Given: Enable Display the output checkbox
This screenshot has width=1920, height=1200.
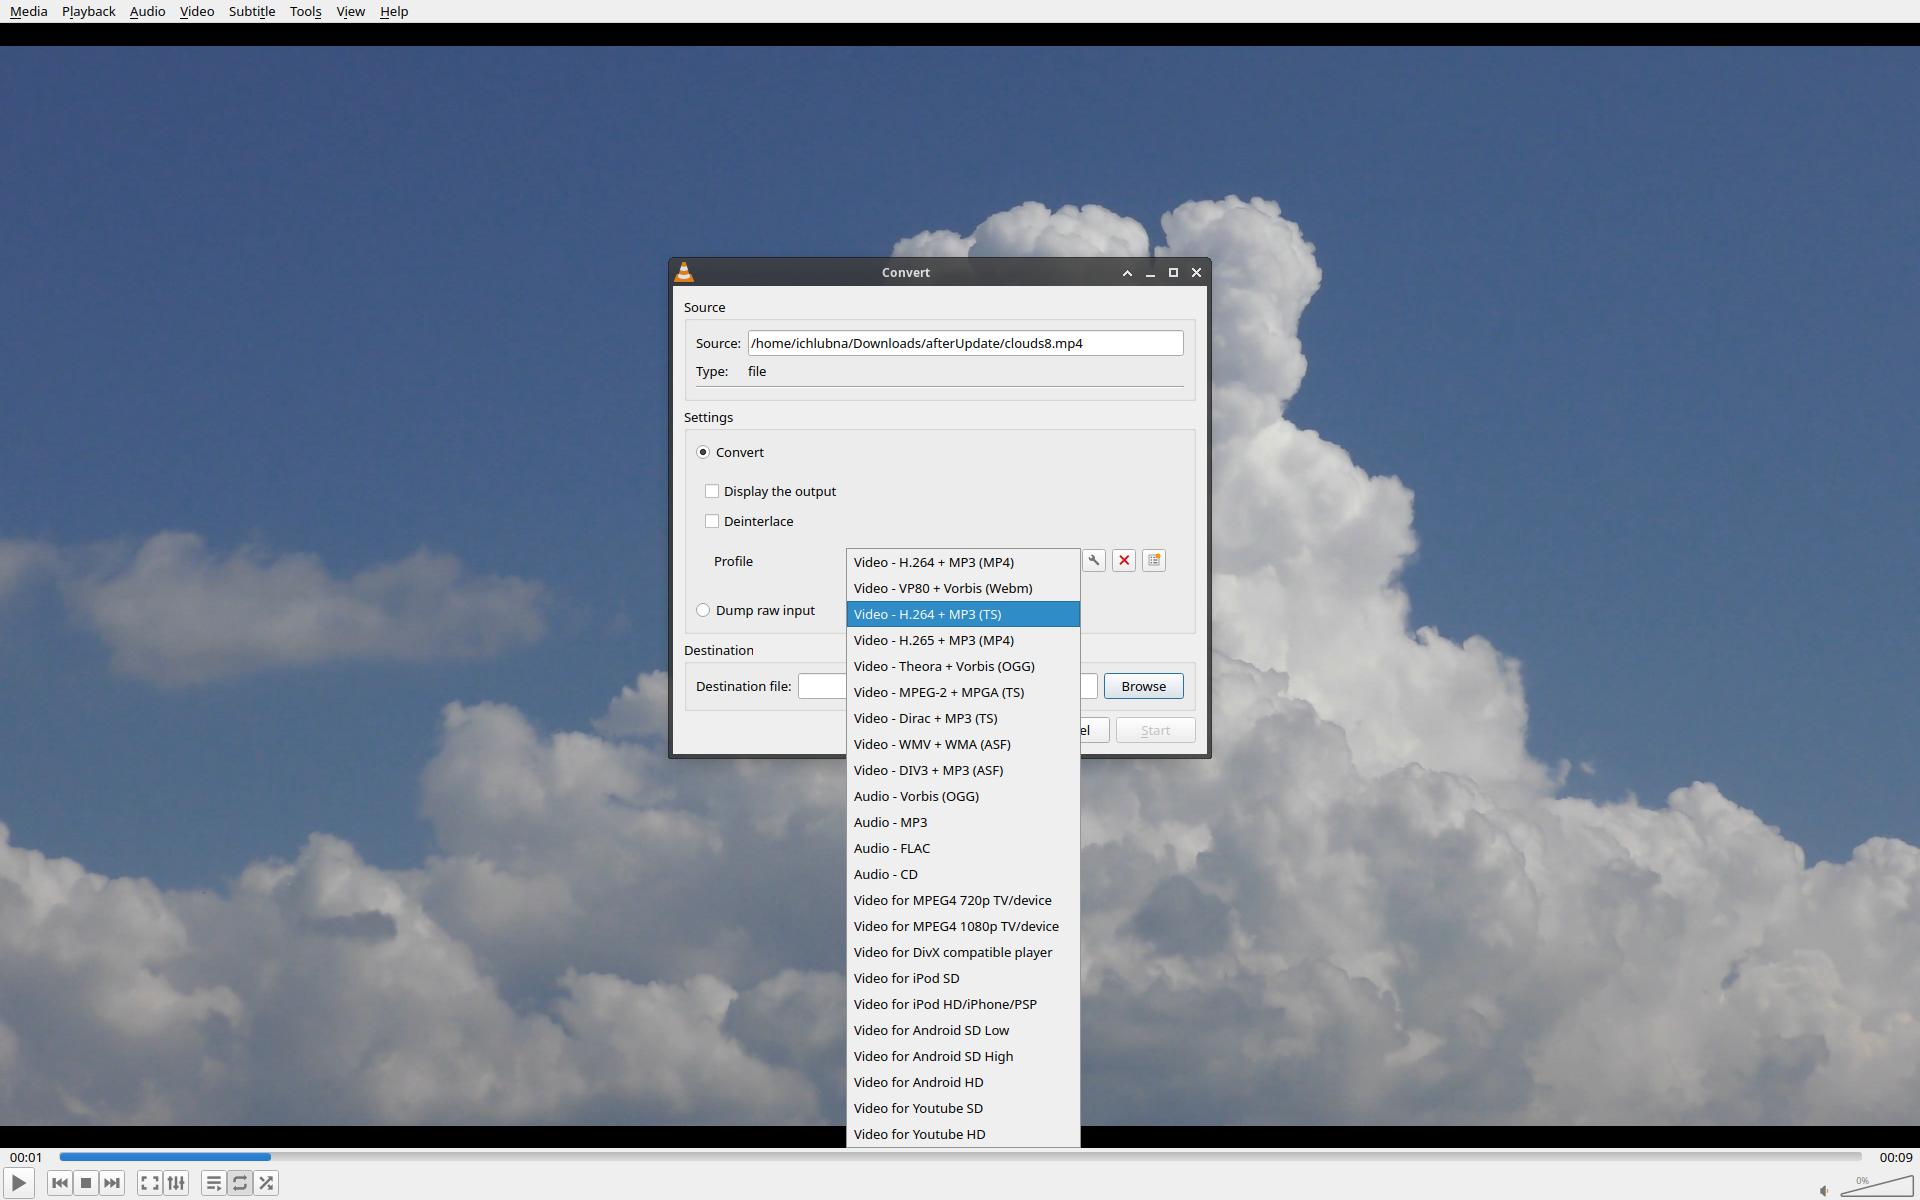Looking at the screenshot, I should tap(712, 491).
